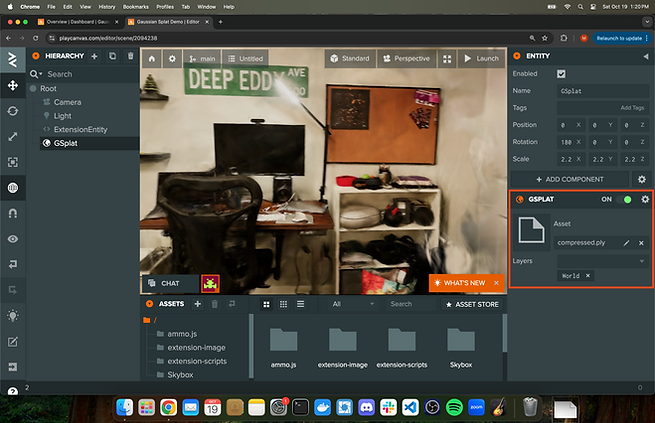Click the viewport home icon

(152, 59)
